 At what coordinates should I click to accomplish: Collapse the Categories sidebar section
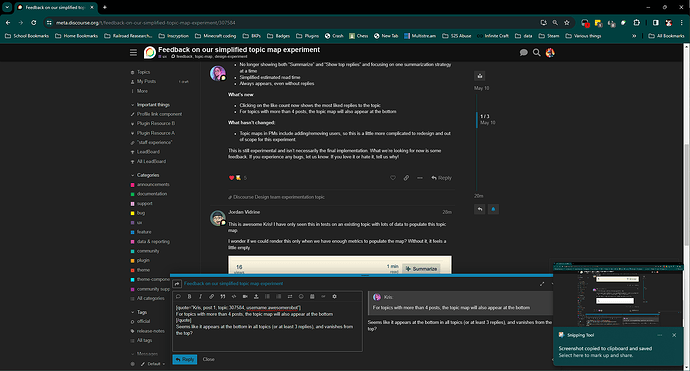[x=145, y=175]
